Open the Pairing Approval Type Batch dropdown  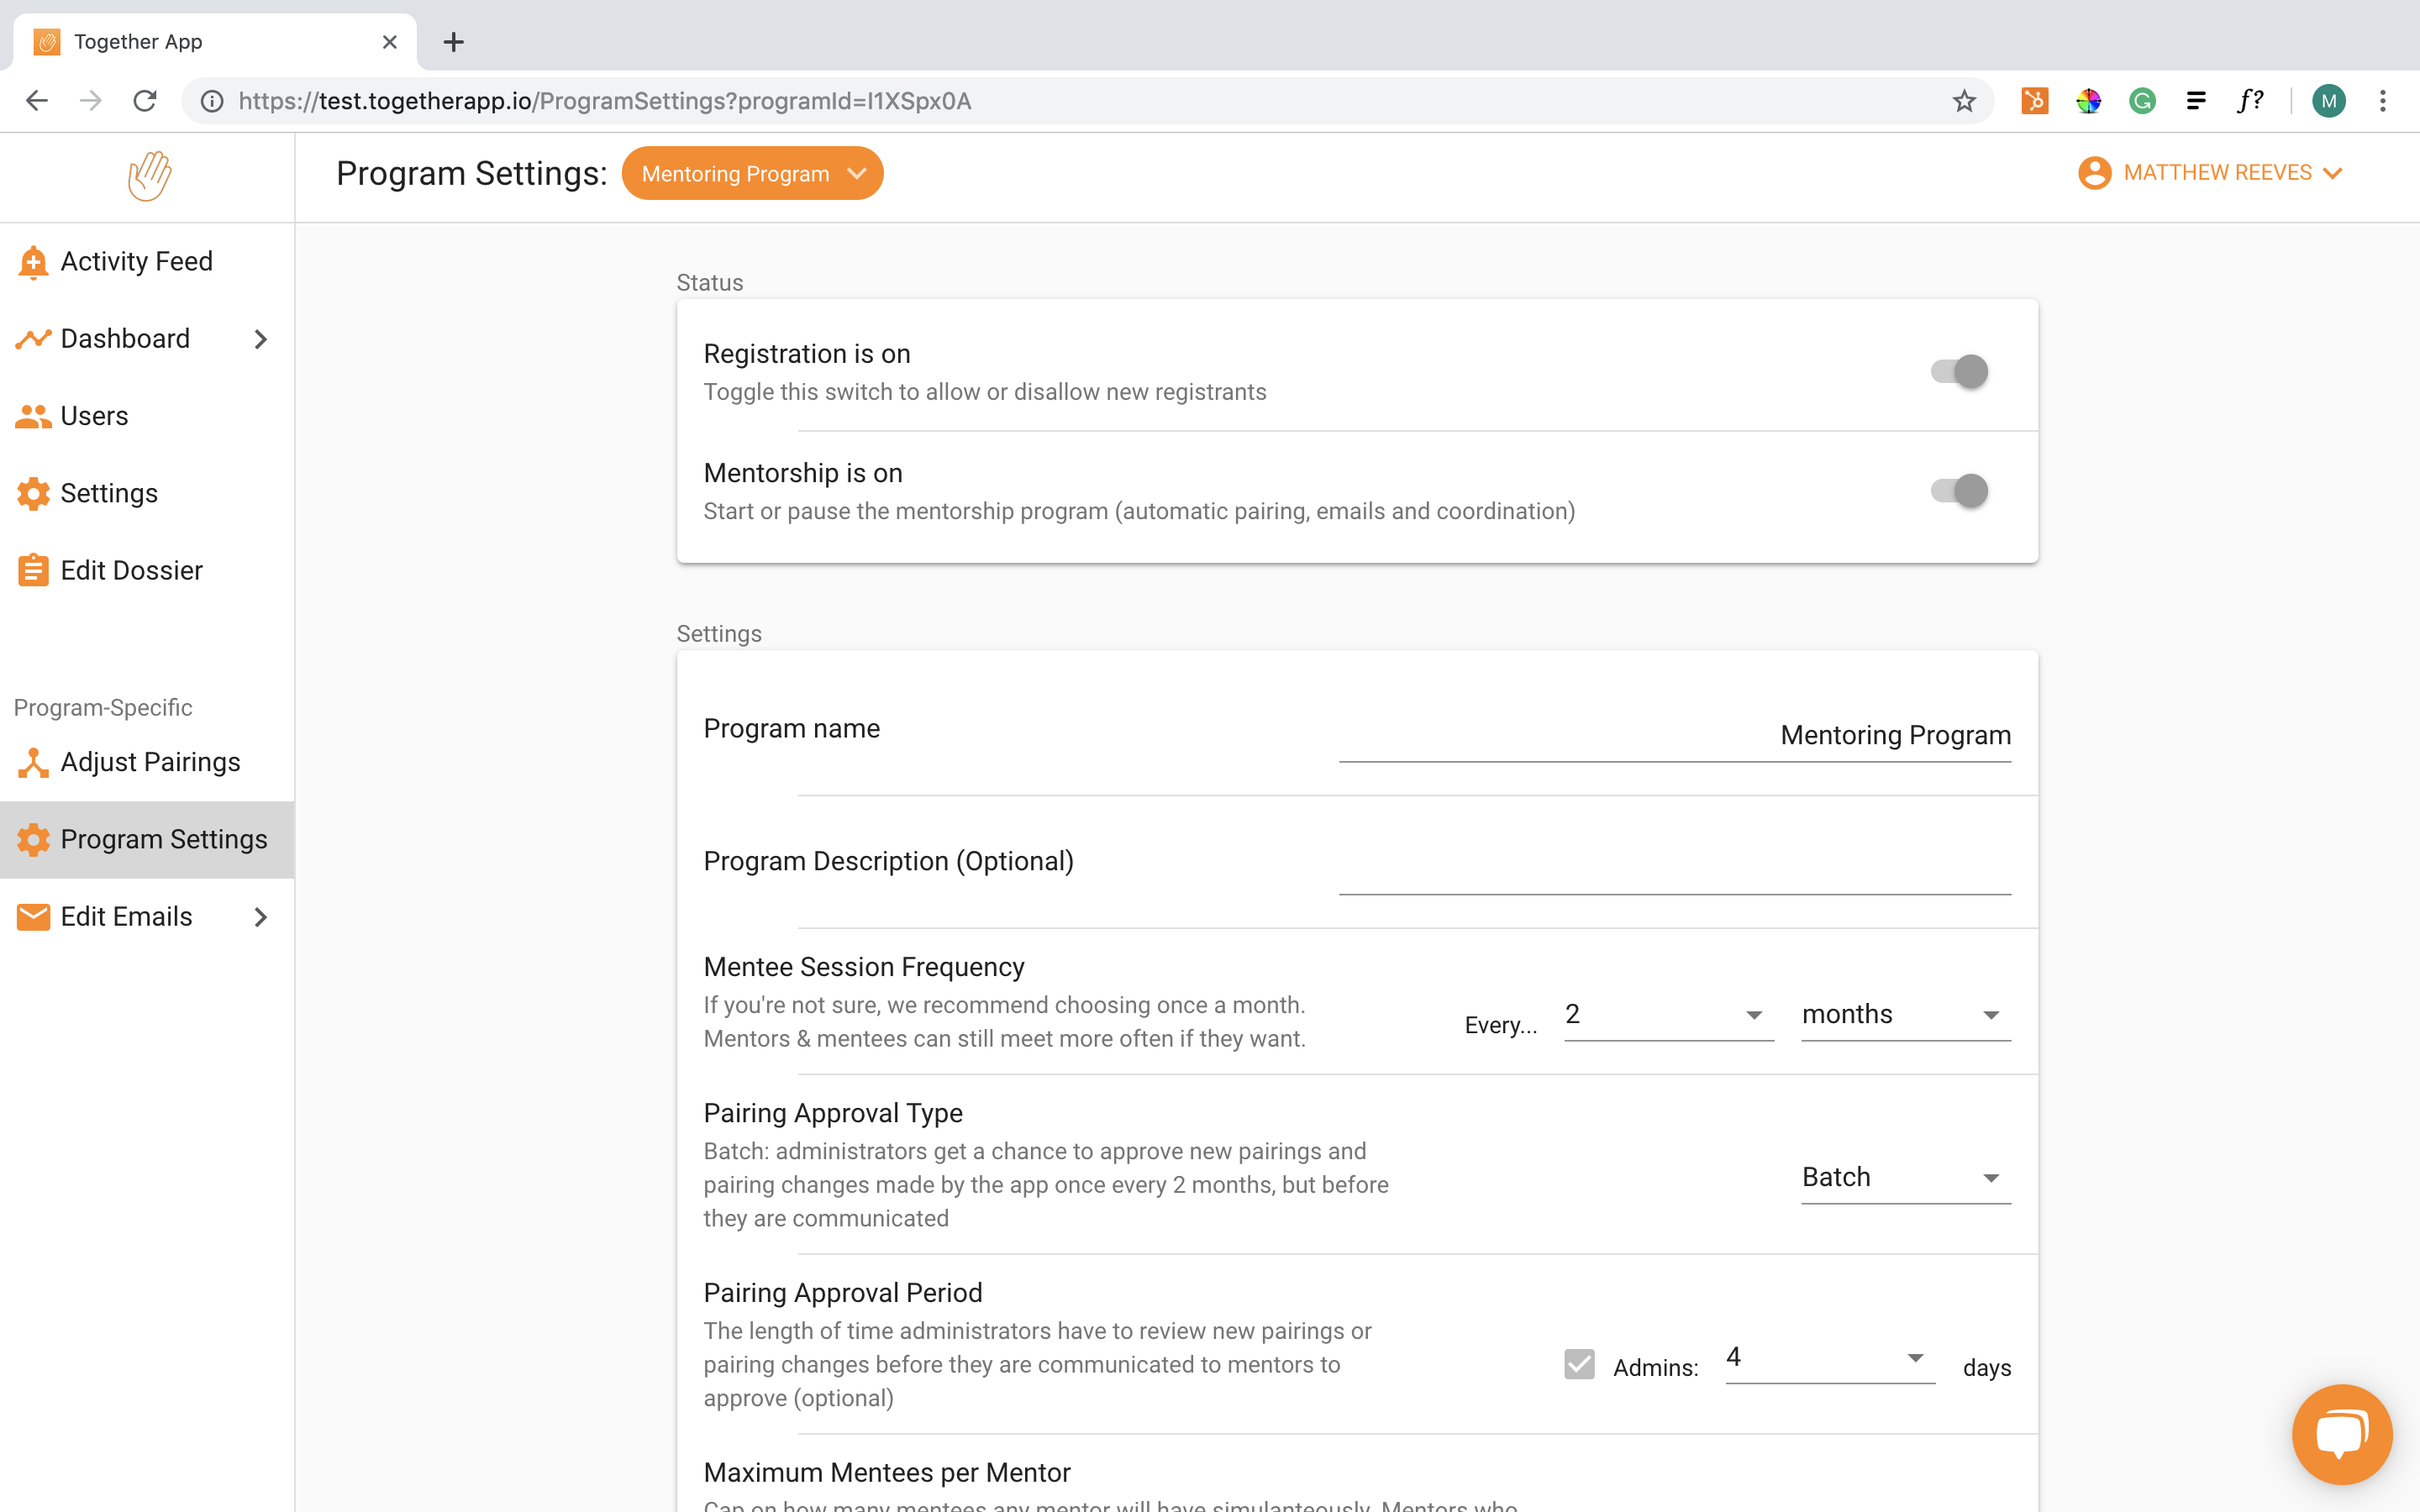point(1905,1178)
